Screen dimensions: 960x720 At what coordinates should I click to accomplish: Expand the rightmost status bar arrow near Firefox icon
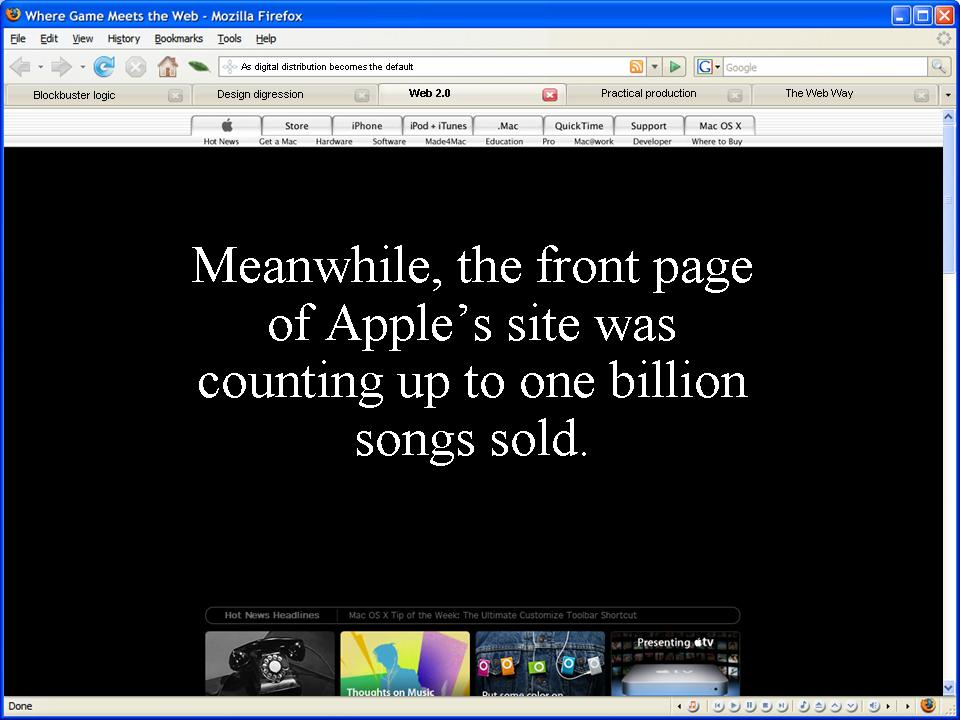coord(908,706)
